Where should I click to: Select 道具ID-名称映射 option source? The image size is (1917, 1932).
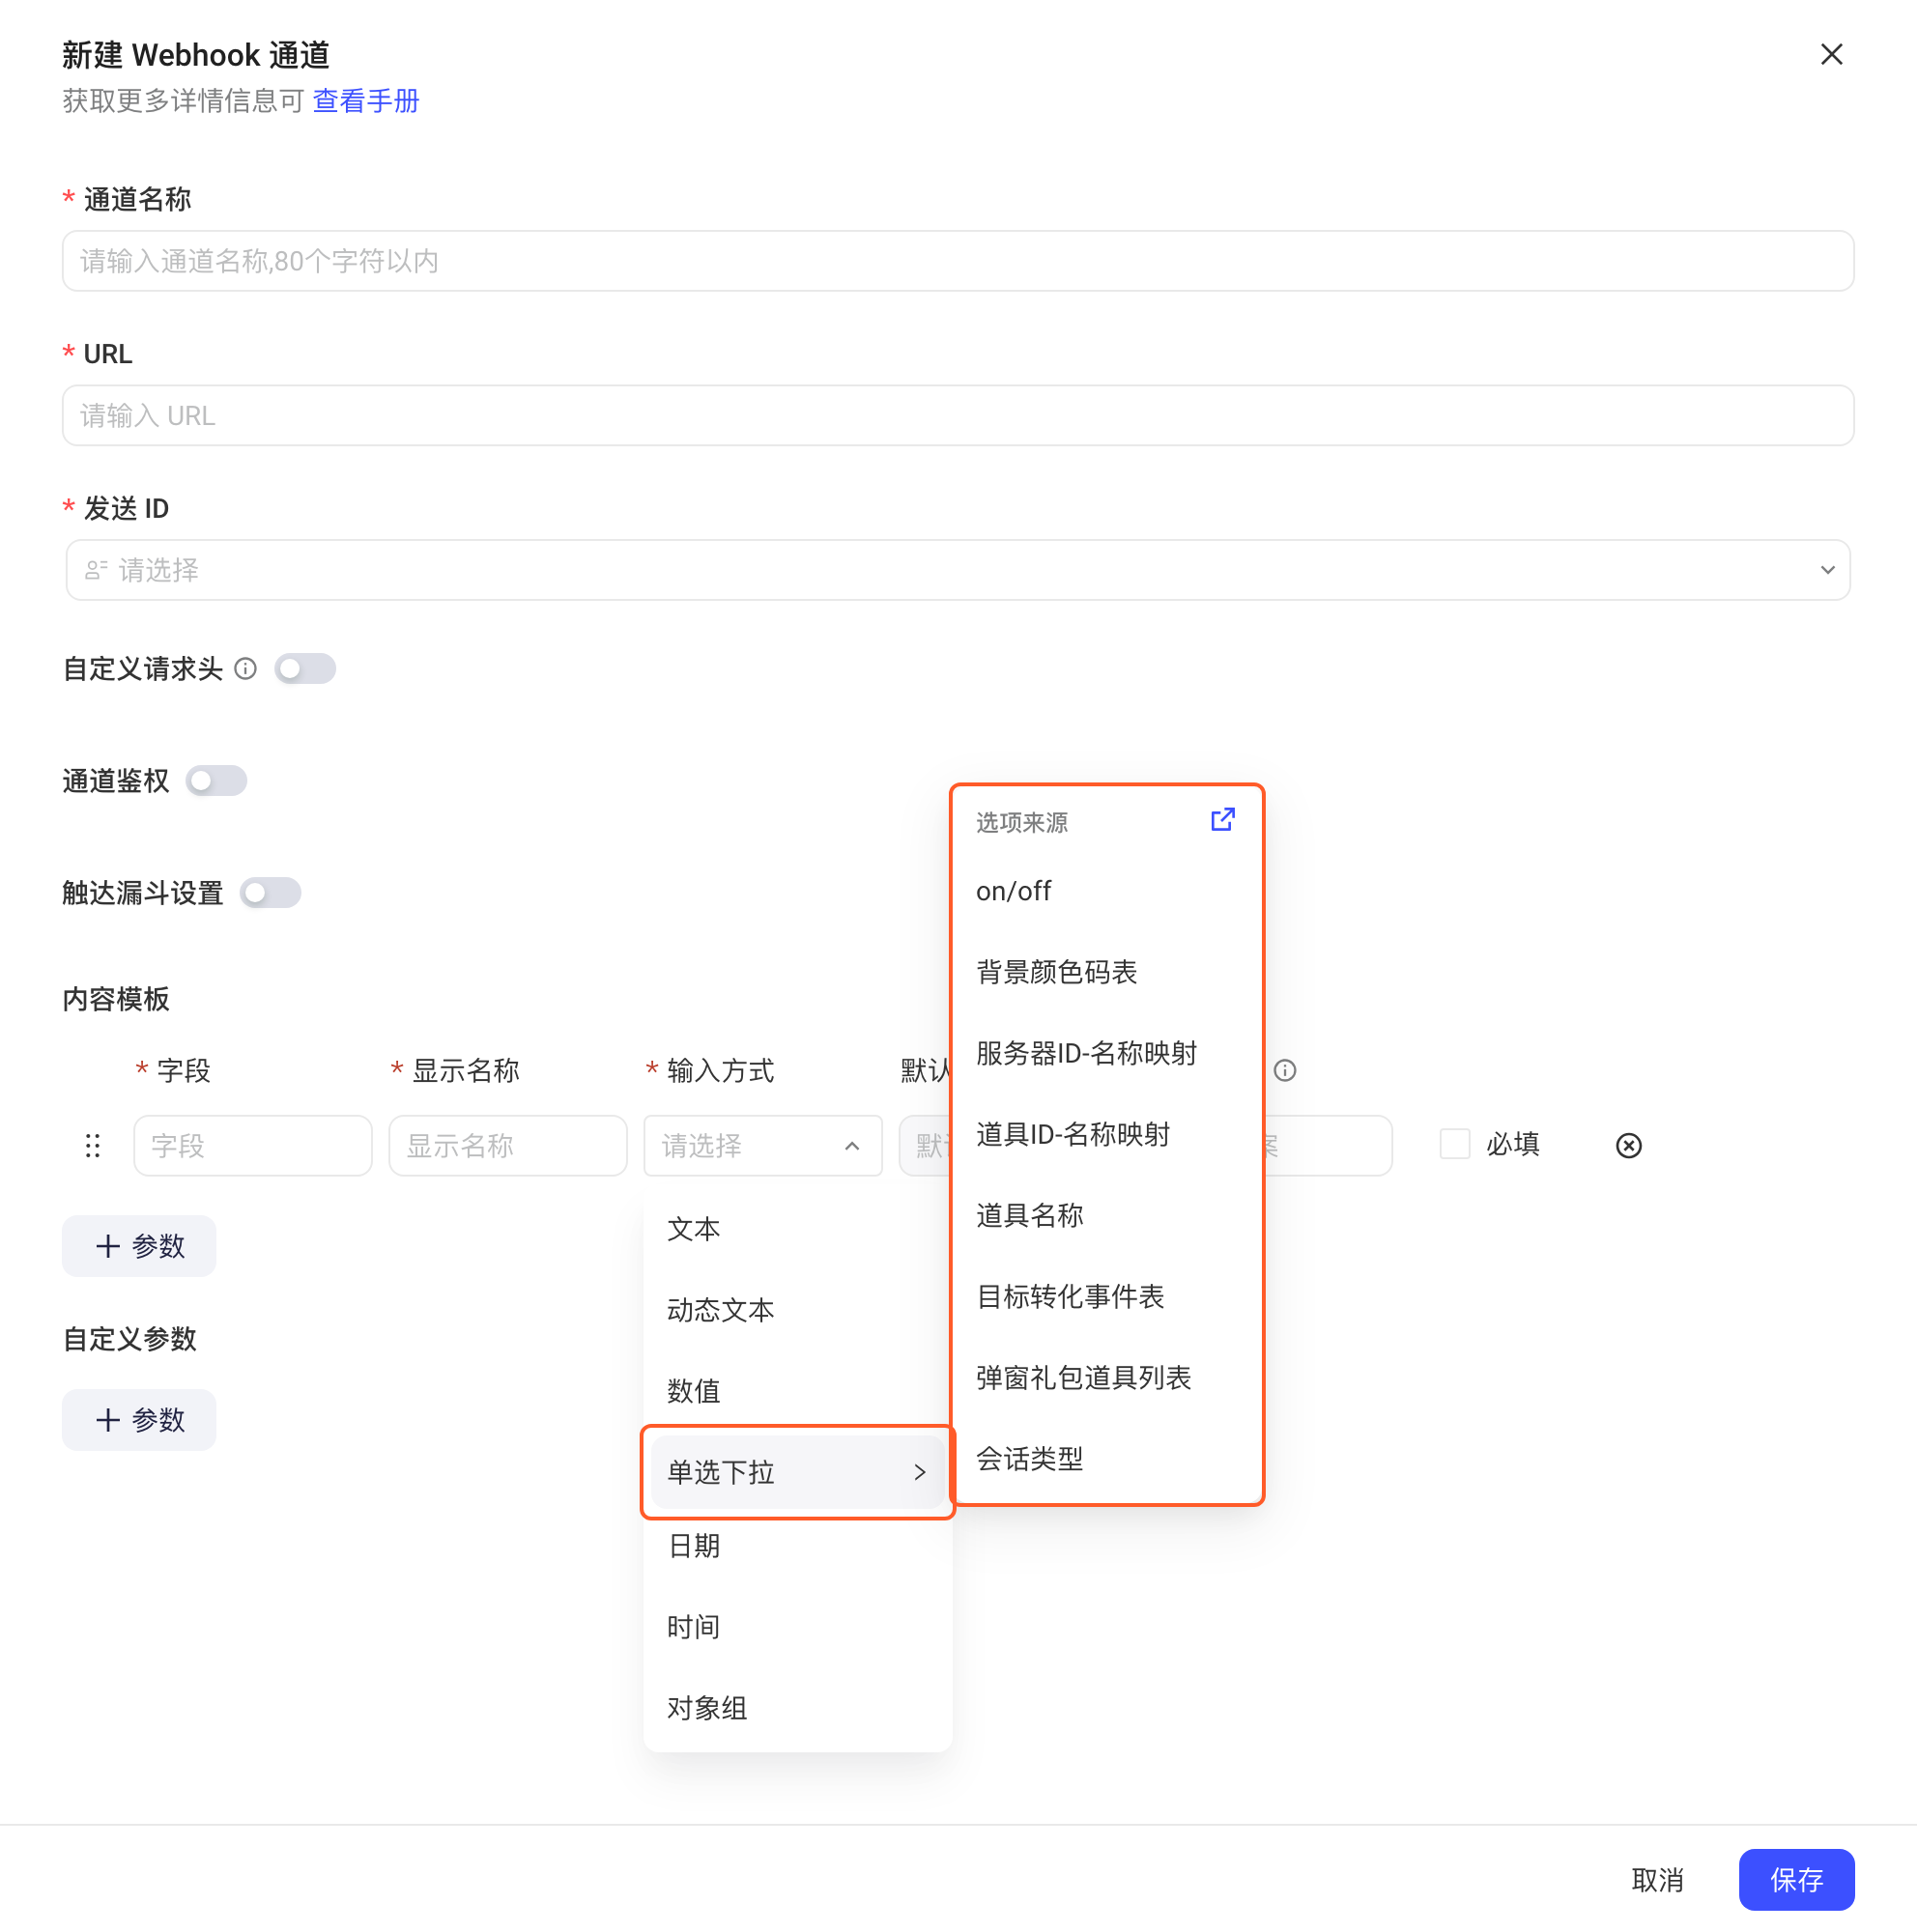(x=1107, y=1134)
